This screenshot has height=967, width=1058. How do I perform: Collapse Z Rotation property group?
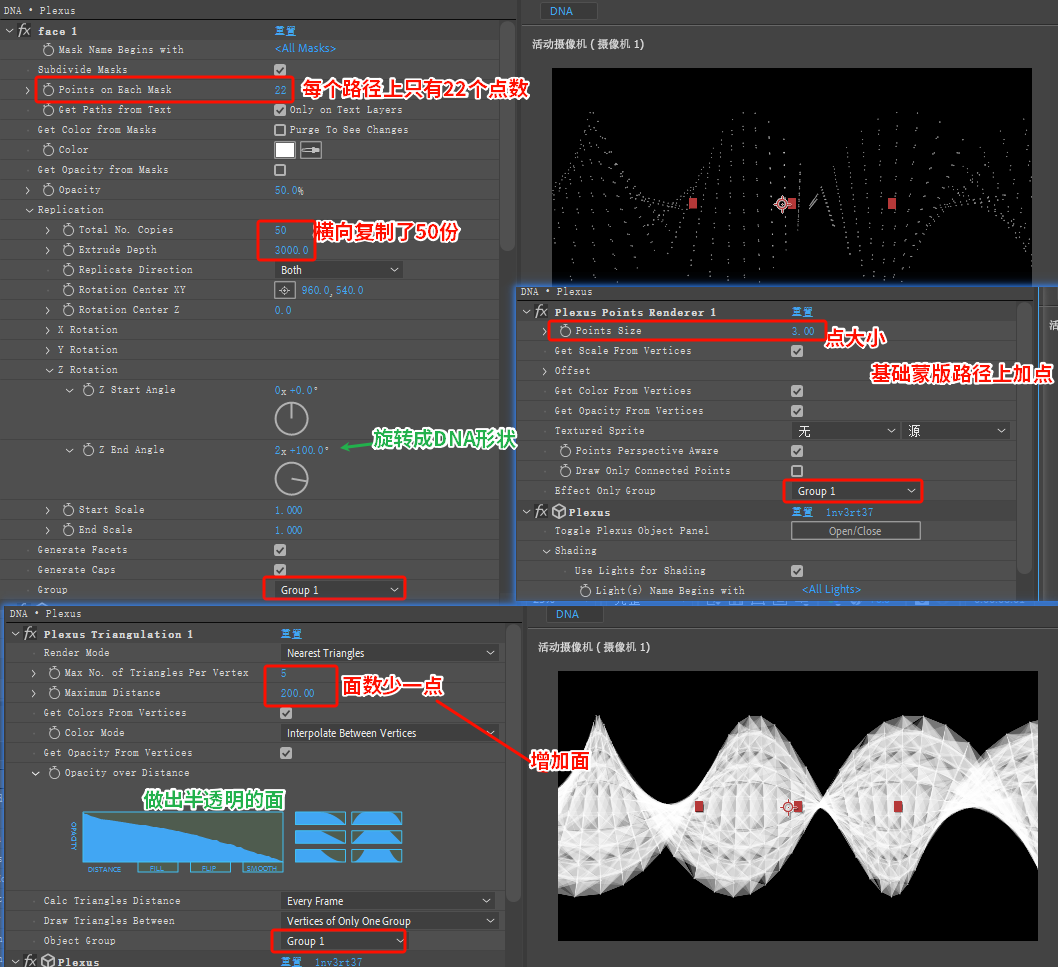pyautogui.click(x=50, y=370)
